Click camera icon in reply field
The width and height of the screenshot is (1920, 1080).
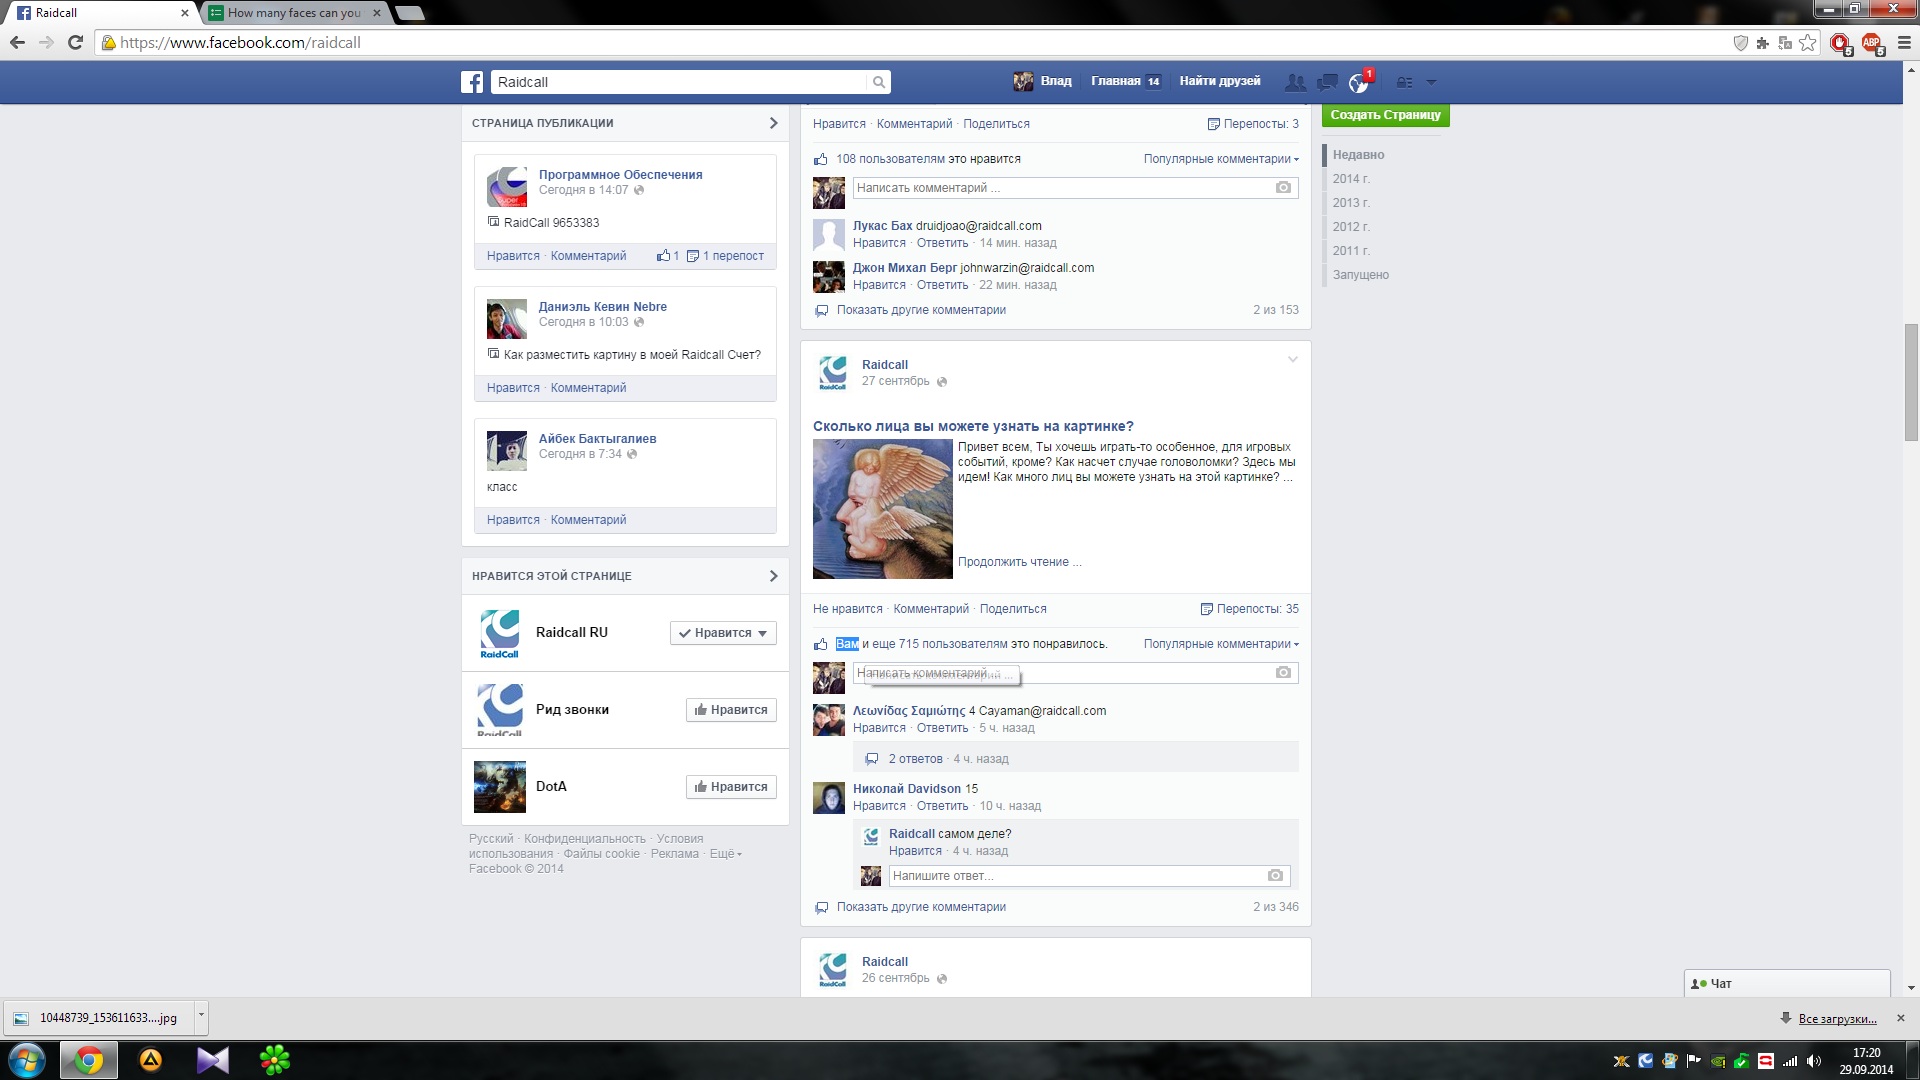[1275, 876]
